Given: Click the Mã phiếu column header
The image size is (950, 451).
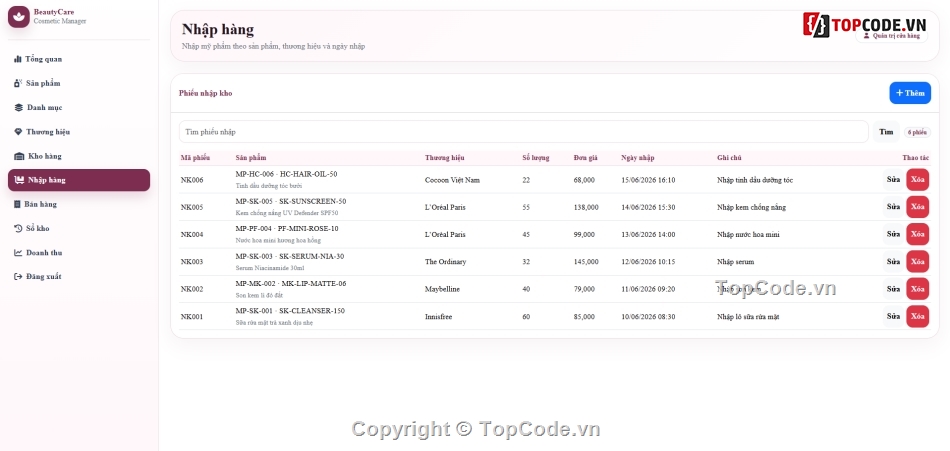Looking at the screenshot, I should pos(195,158).
